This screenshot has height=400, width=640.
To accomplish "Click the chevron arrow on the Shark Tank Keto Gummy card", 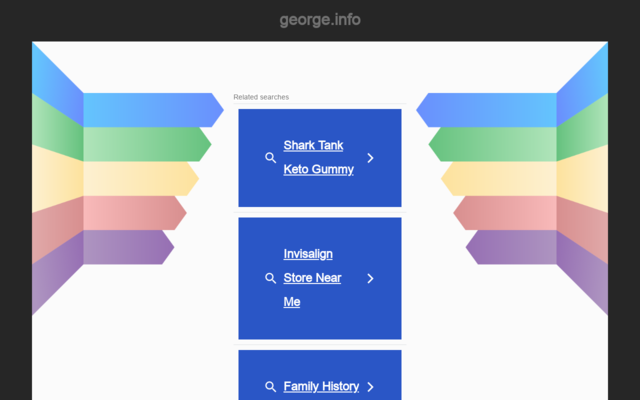I will click(x=370, y=158).
